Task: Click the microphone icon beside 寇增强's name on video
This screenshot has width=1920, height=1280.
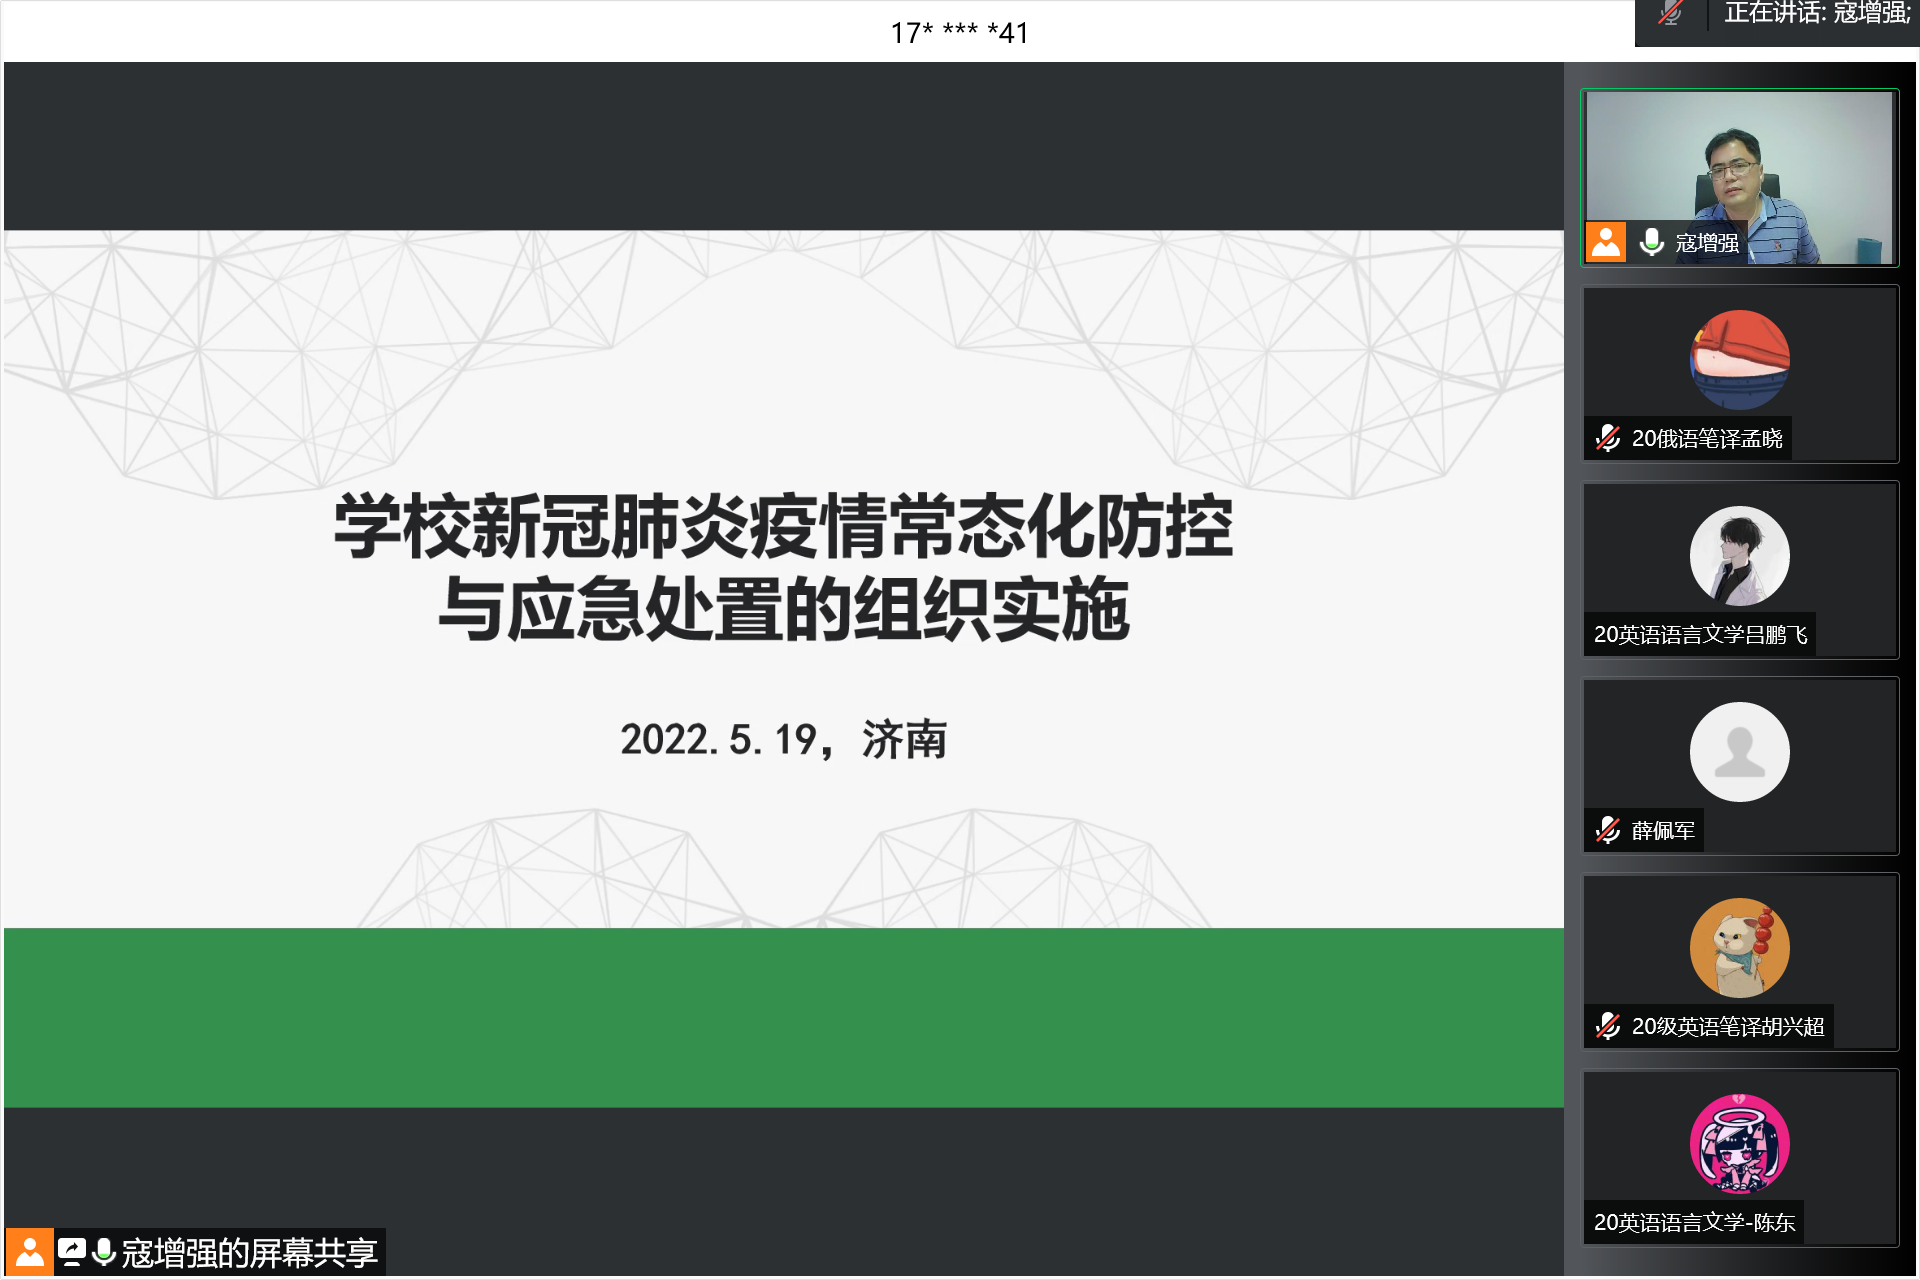Action: click(x=1652, y=242)
